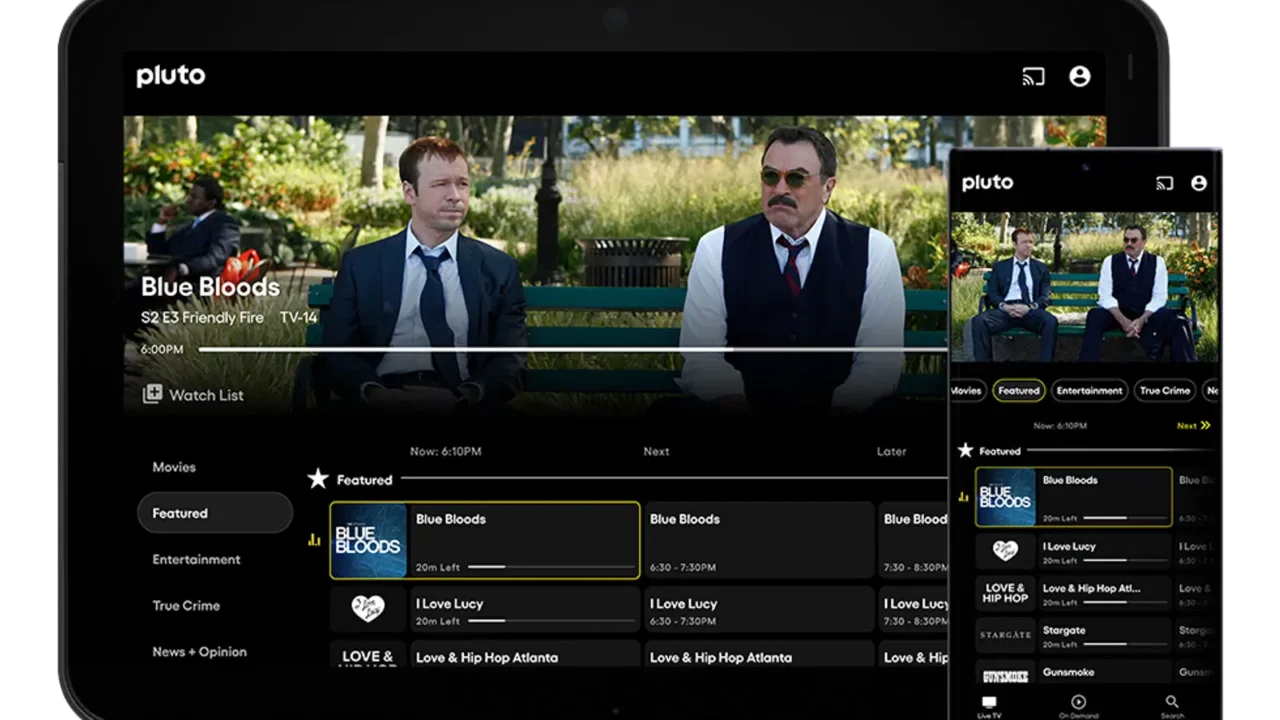Click the 'Now: 6:10PM' time label on tablet
The width and height of the screenshot is (1280, 720).
click(446, 451)
